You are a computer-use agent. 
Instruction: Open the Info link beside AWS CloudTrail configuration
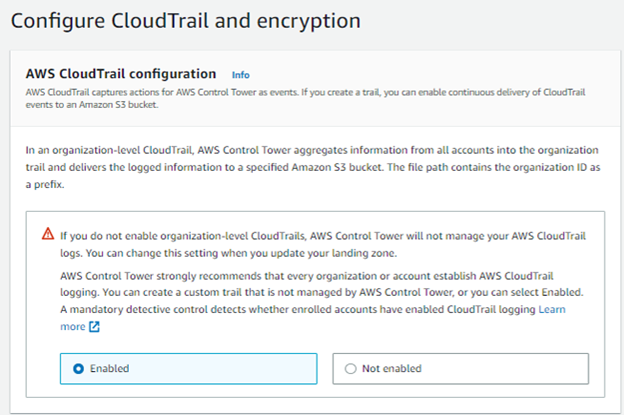tap(240, 75)
